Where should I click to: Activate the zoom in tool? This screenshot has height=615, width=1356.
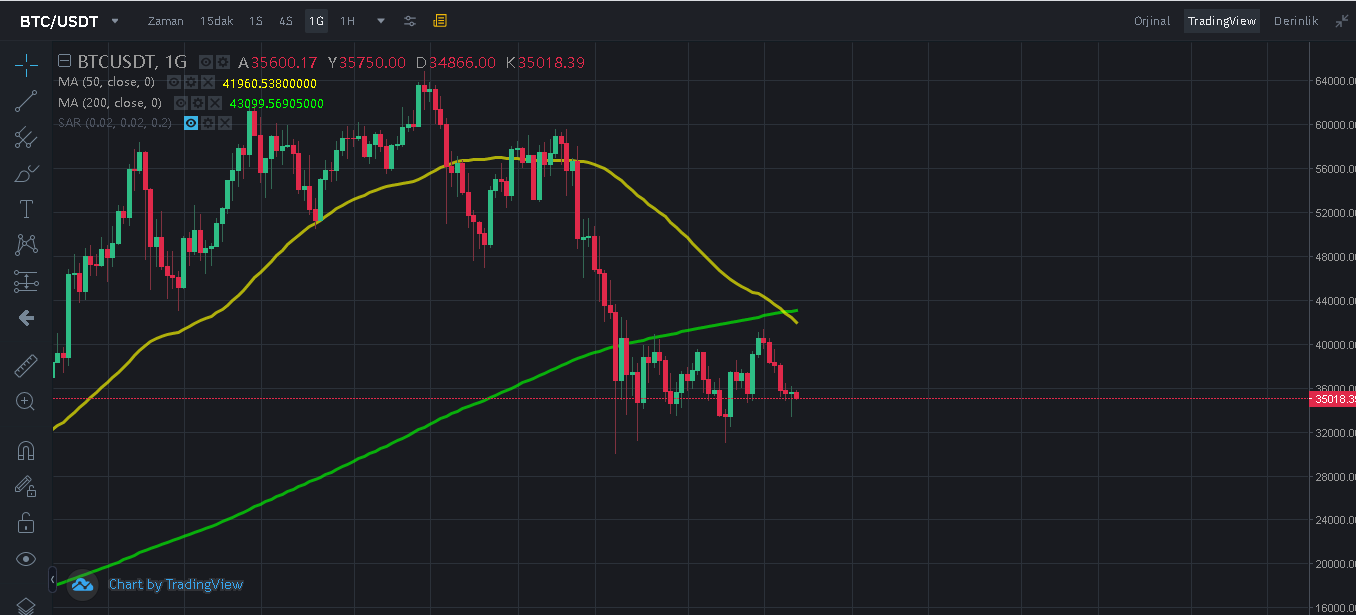[26, 401]
